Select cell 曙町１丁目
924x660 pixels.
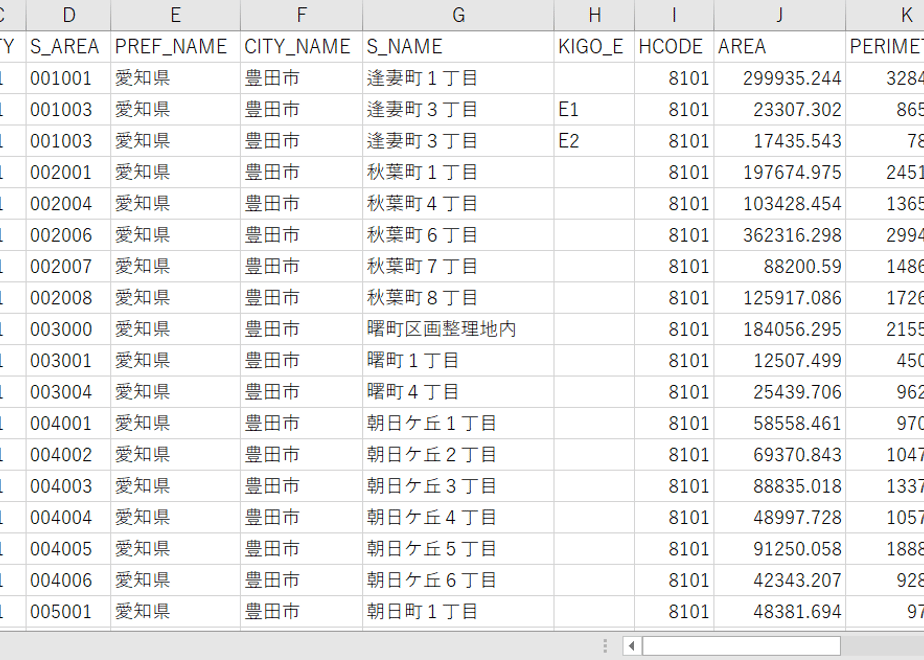458,361
